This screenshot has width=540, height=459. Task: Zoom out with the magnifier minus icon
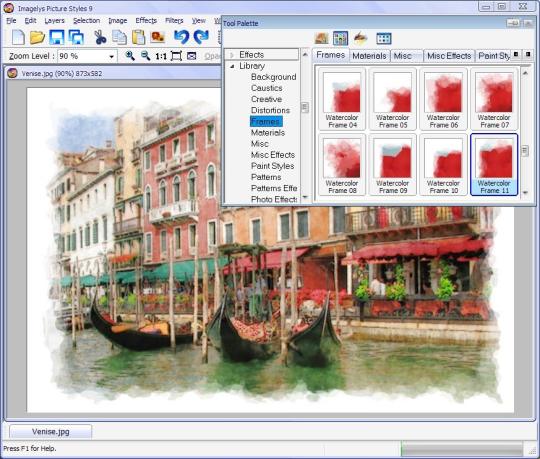pos(146,55)
